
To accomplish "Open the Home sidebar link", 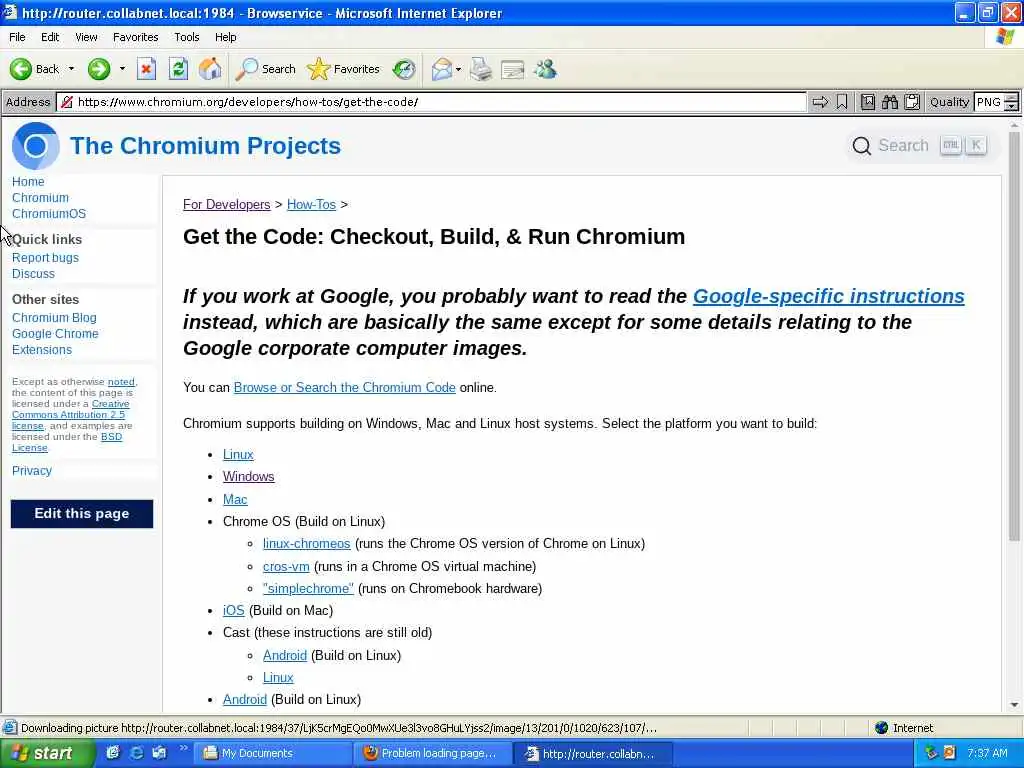I will pos(28,182).
